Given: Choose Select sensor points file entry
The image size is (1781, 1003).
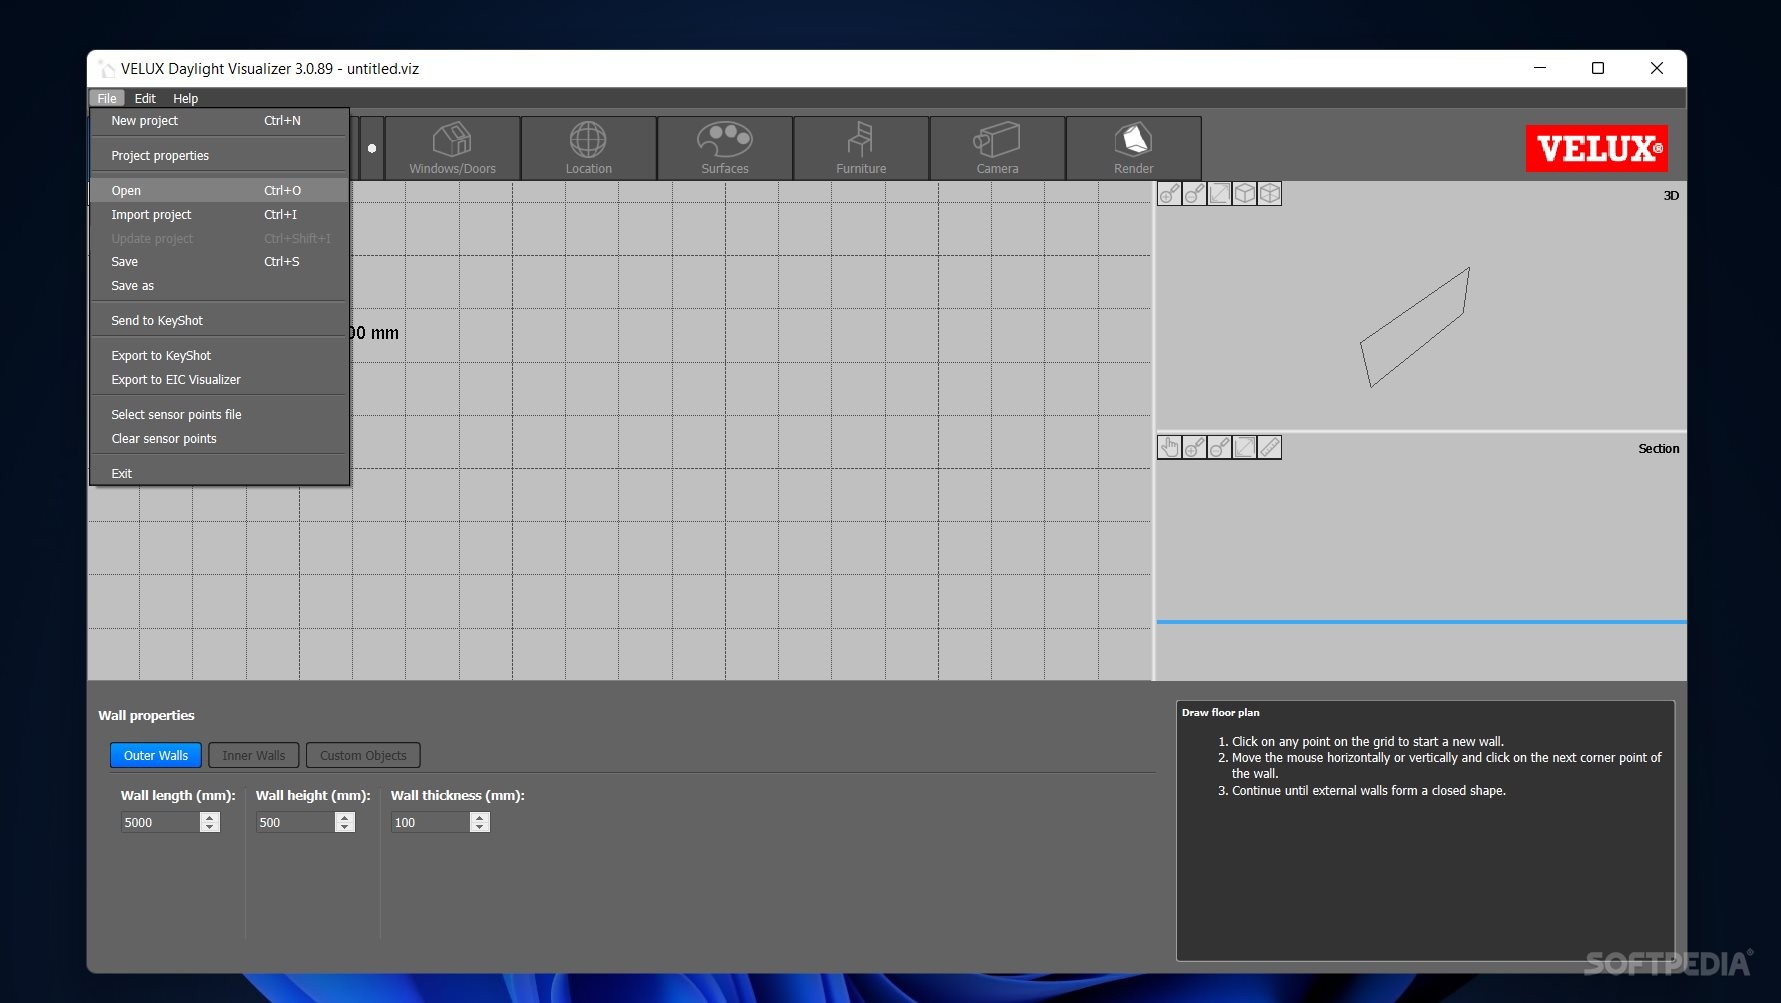Looking at the screenshot, I should pyautogui.click(x=219, y=414).
